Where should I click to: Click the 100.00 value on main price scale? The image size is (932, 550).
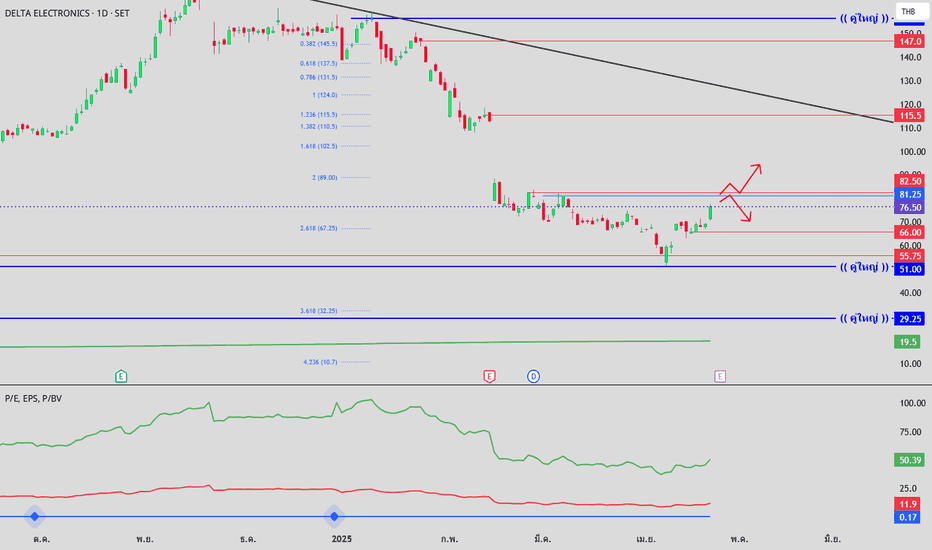[x=912, y=152]
